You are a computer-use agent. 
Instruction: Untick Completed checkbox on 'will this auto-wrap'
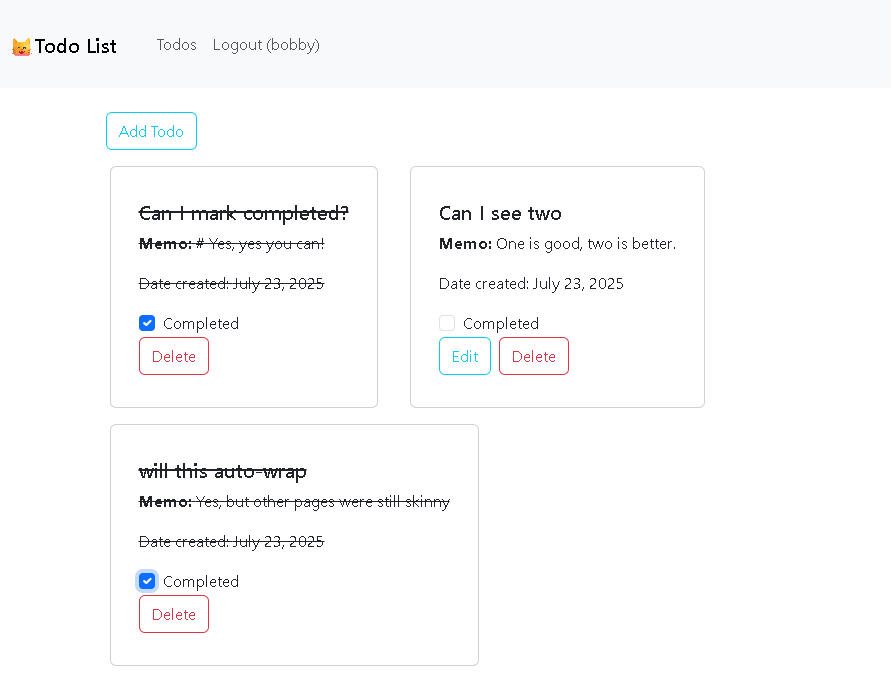(x=147, y=581)
